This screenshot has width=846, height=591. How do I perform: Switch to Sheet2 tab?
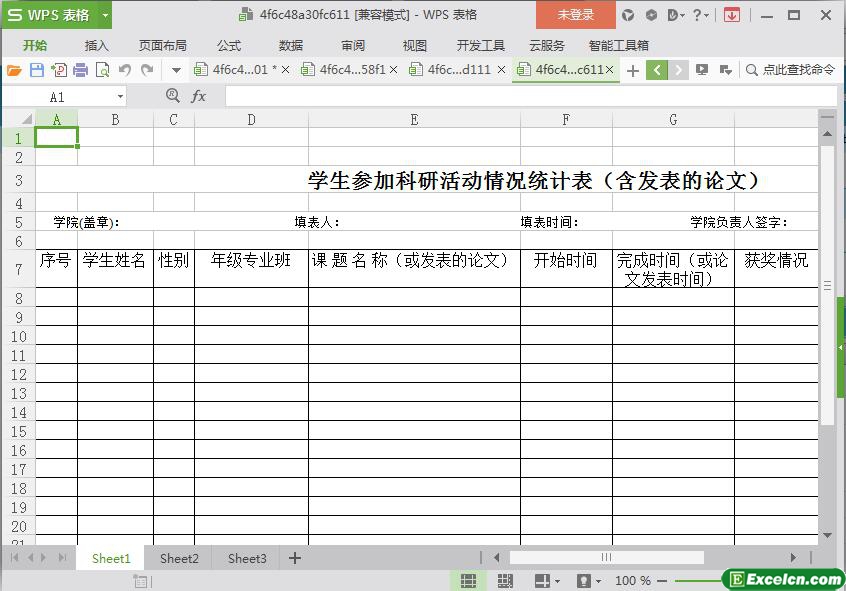pos(179,559)
